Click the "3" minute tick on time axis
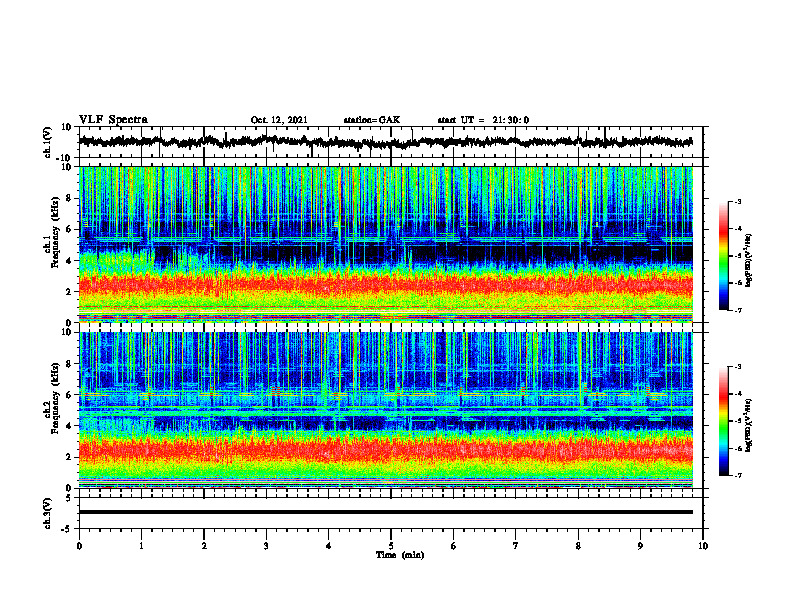 click(x=266, y=546)
